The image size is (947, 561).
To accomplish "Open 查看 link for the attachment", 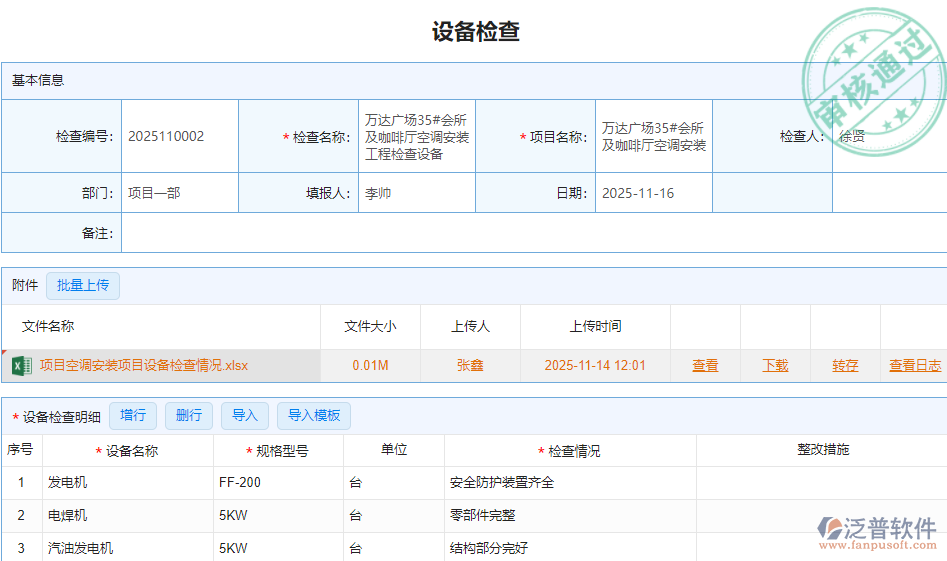I will (x=705, y=366).
